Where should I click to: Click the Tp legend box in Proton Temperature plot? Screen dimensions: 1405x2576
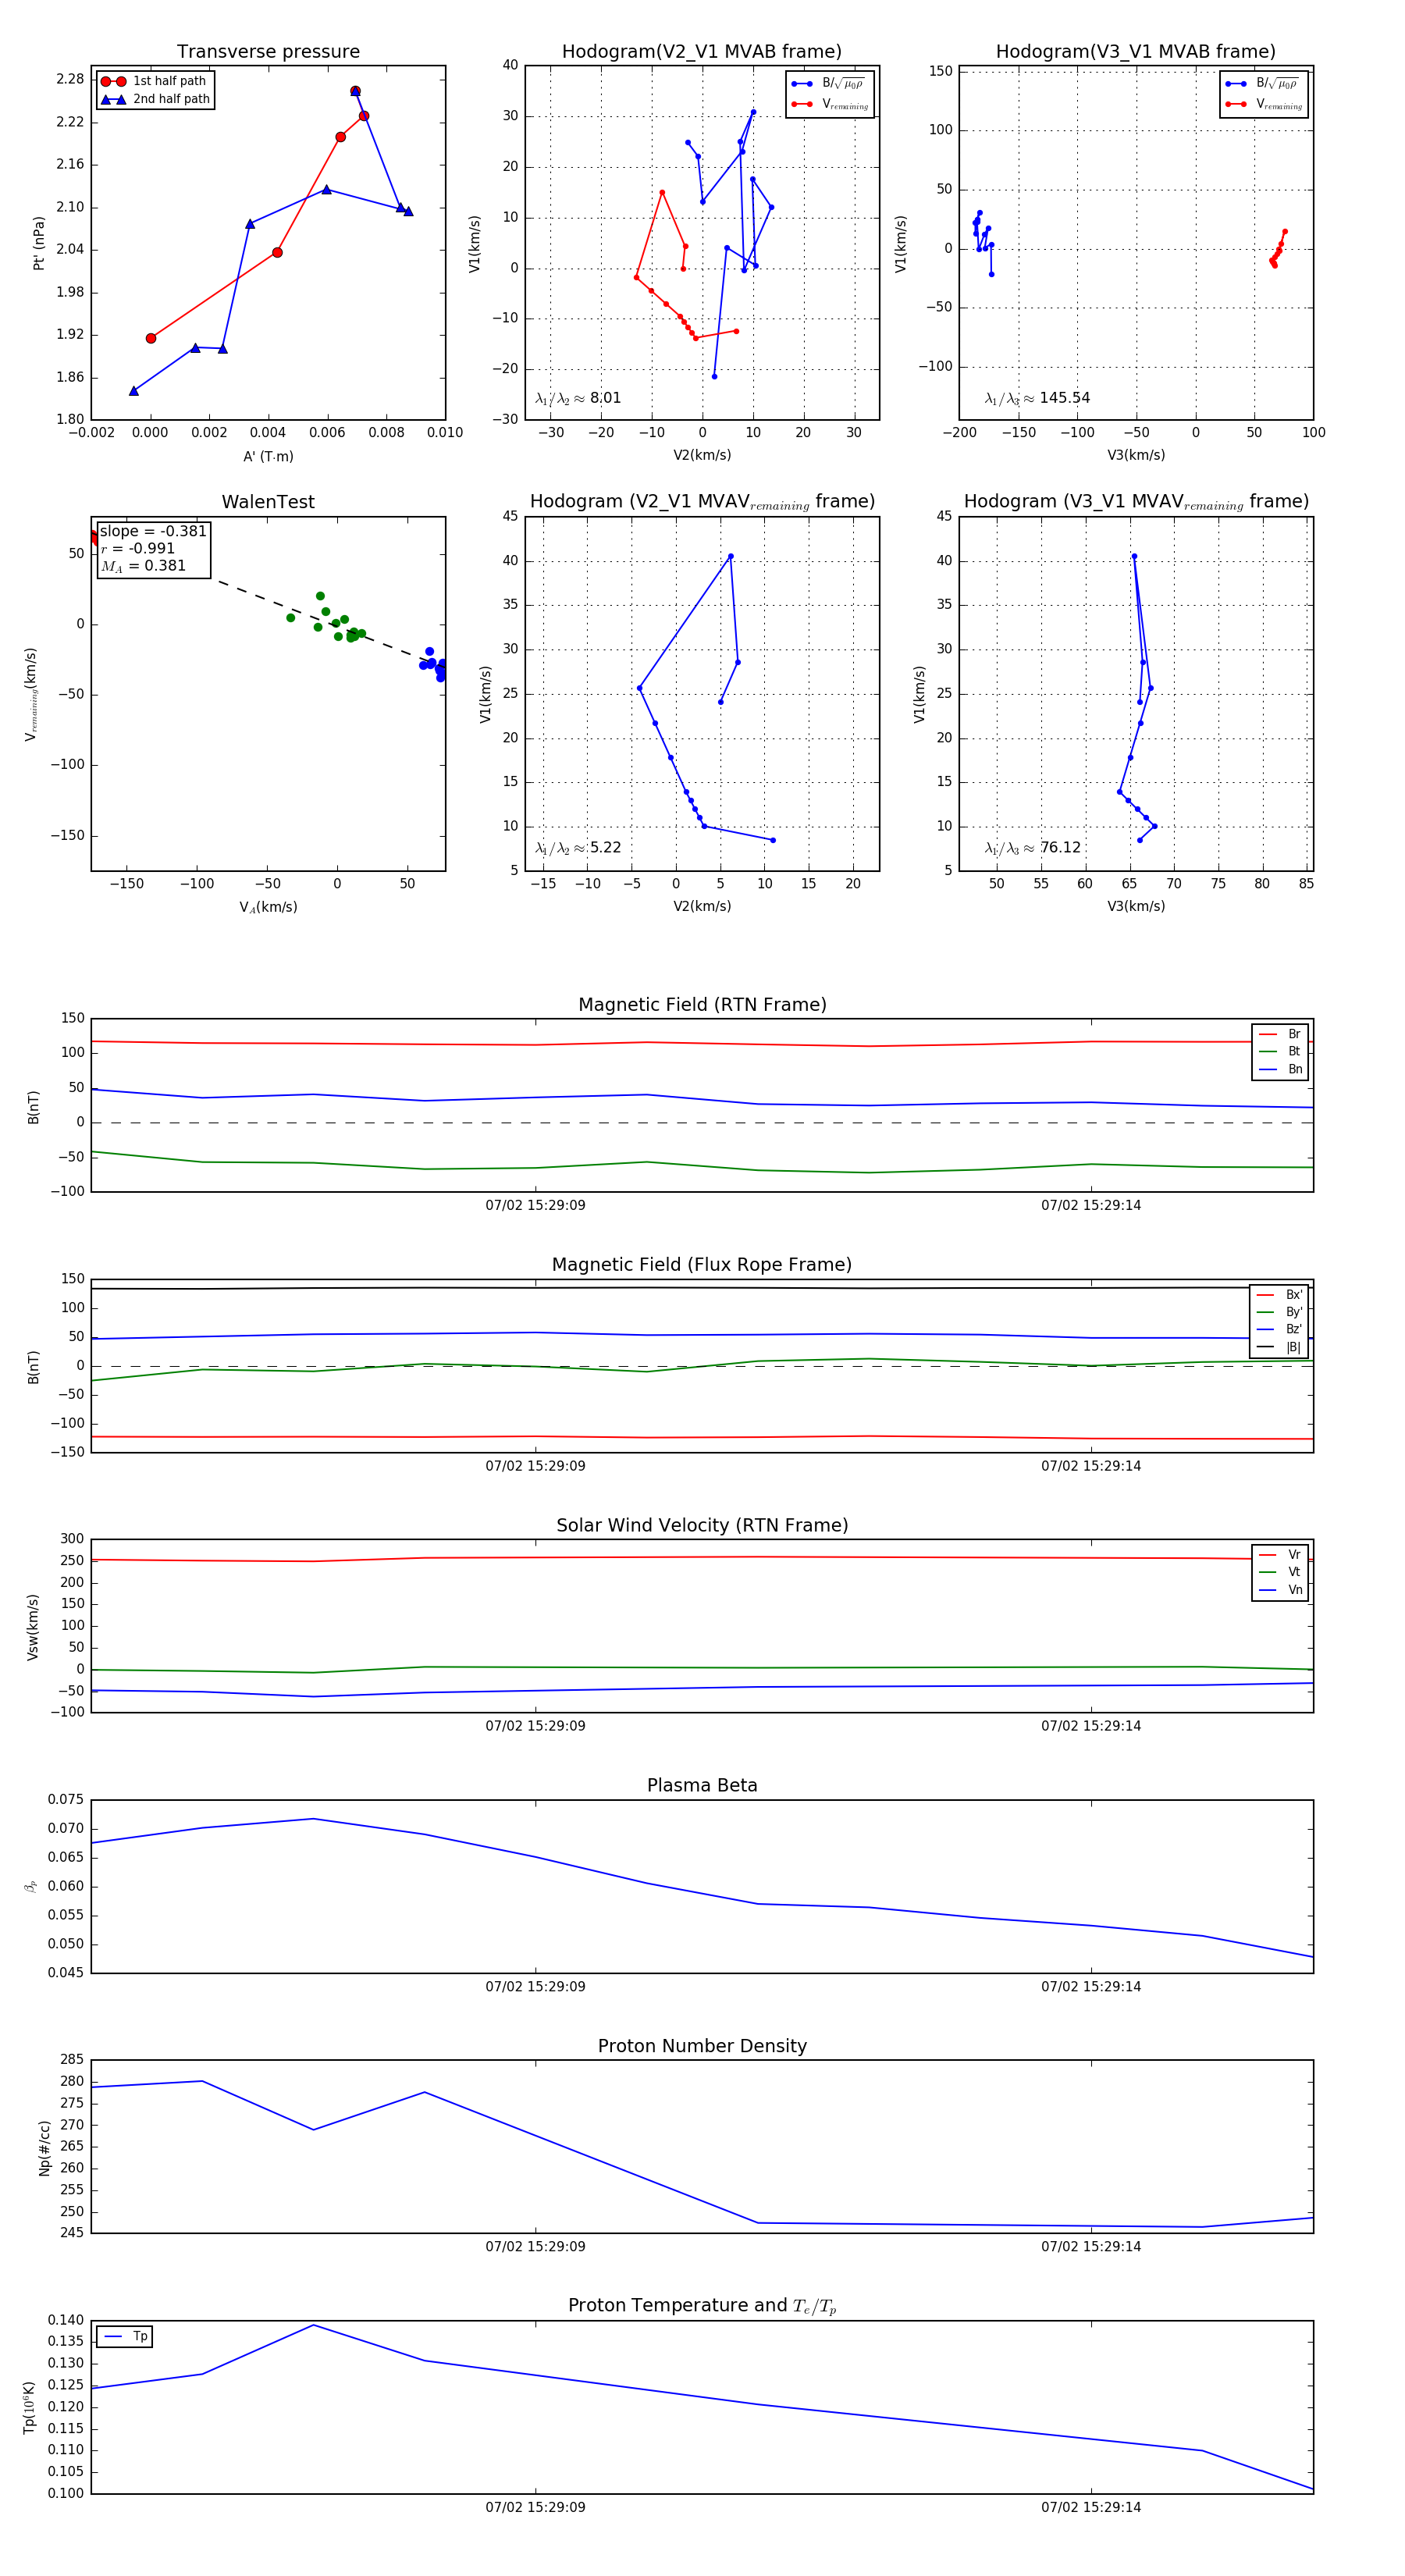(x=125, y=2337)
